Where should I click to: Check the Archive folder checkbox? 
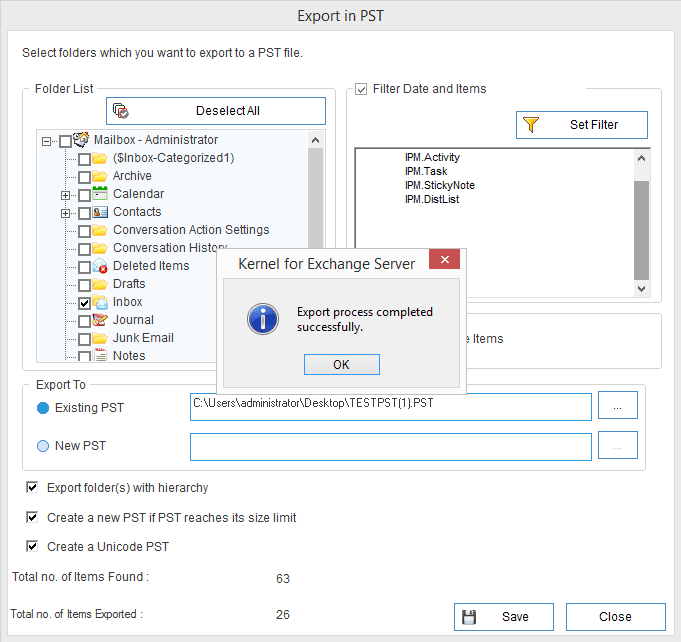[84, 177]
